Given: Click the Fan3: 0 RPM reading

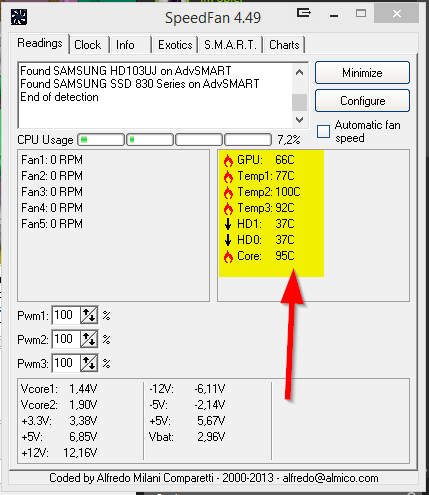Looking at the screenshot, I should point(52,192).
